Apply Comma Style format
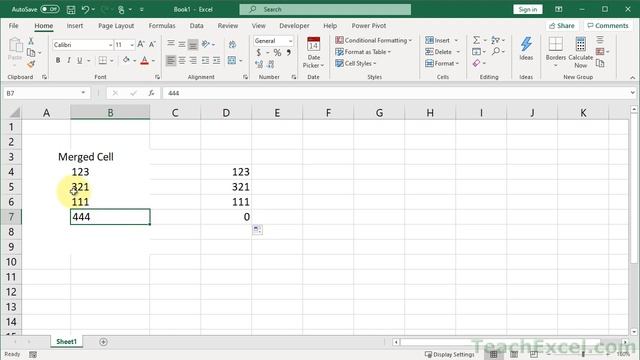Viewport: 640px width, 360px height. click(x=289, y=53)
